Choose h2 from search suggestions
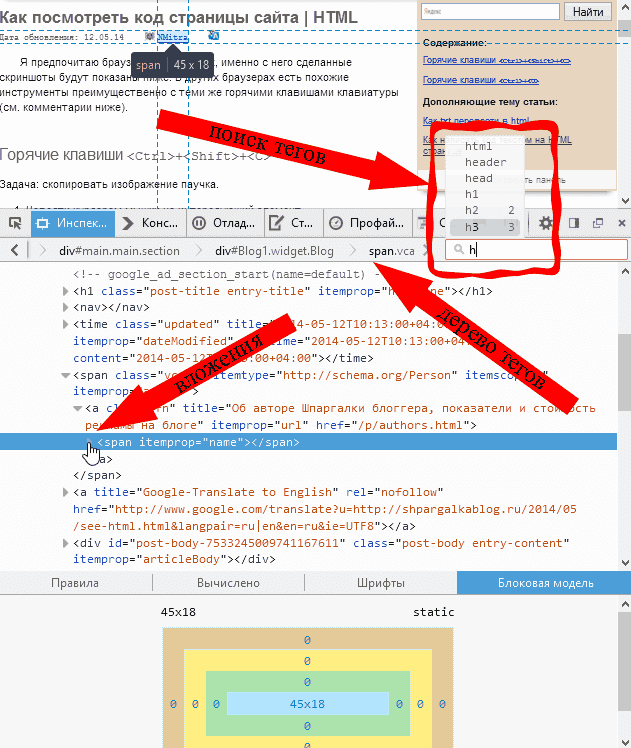Viewport: 631px width, 748px height. click(485, 210)
